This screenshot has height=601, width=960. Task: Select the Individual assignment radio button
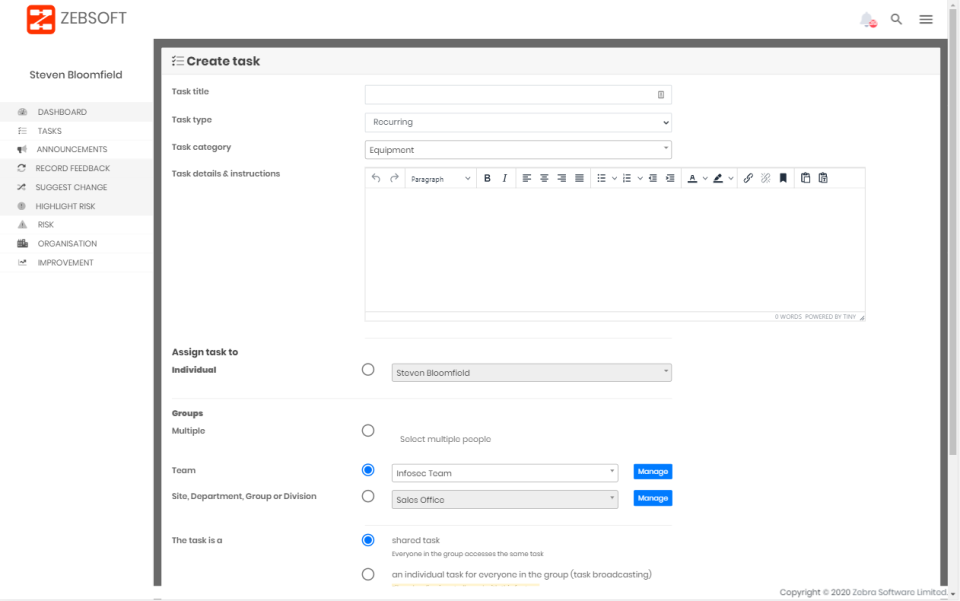pyautogui.click(x=368, y=369)
